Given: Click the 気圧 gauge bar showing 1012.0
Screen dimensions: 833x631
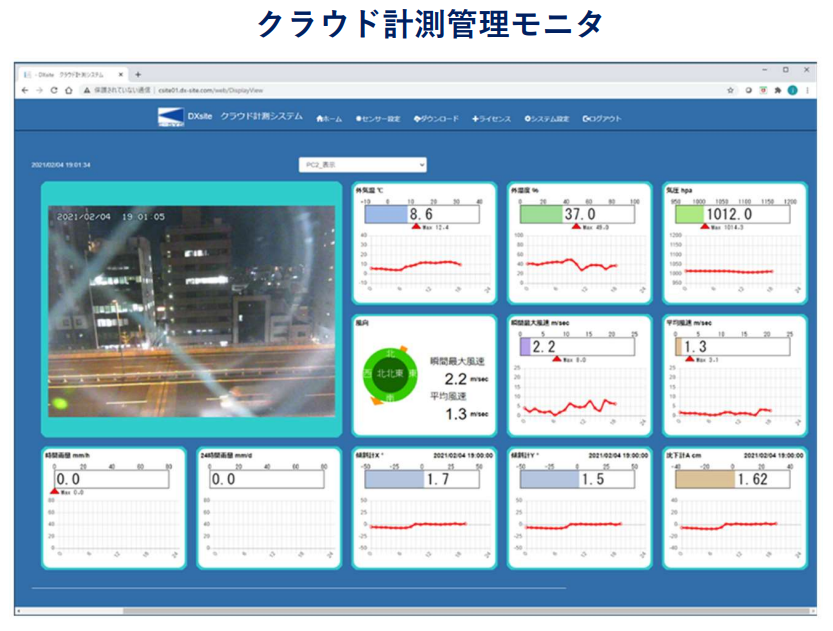Looking at the screenshot, I should coord(733,214).
